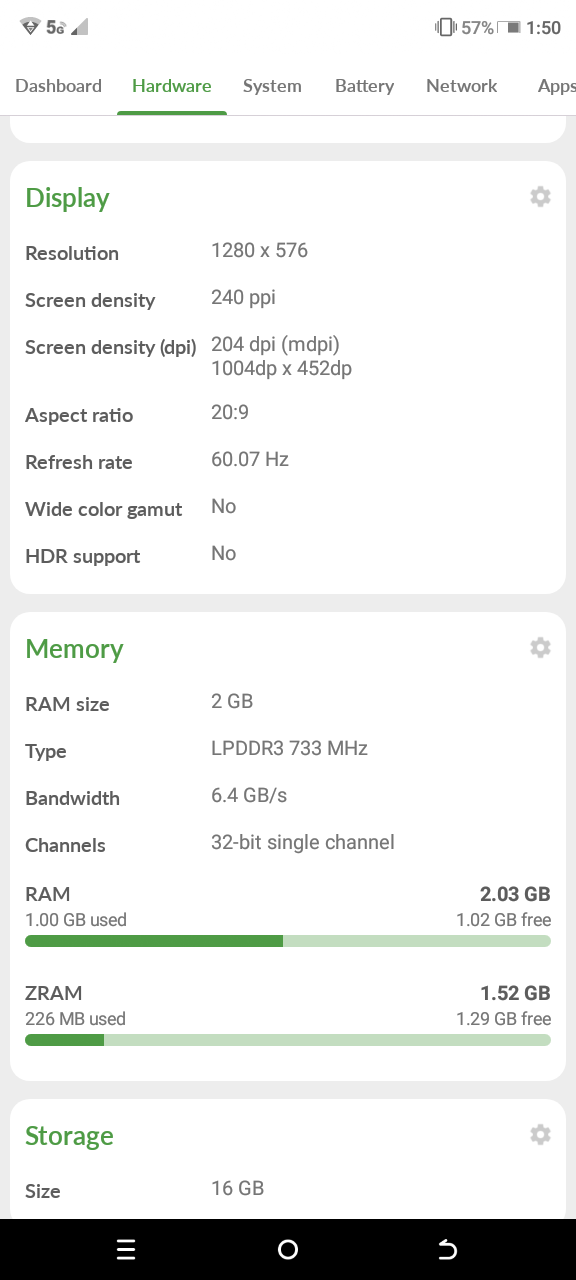Tap the ZRAM usage progress bar
Screen dimensions: 576x1280
pos(288,1040)
